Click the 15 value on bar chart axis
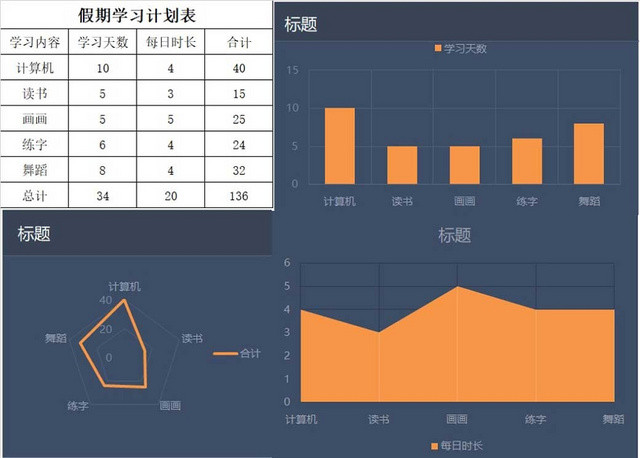This screenshot has width=640, height=458. point(292,70)
